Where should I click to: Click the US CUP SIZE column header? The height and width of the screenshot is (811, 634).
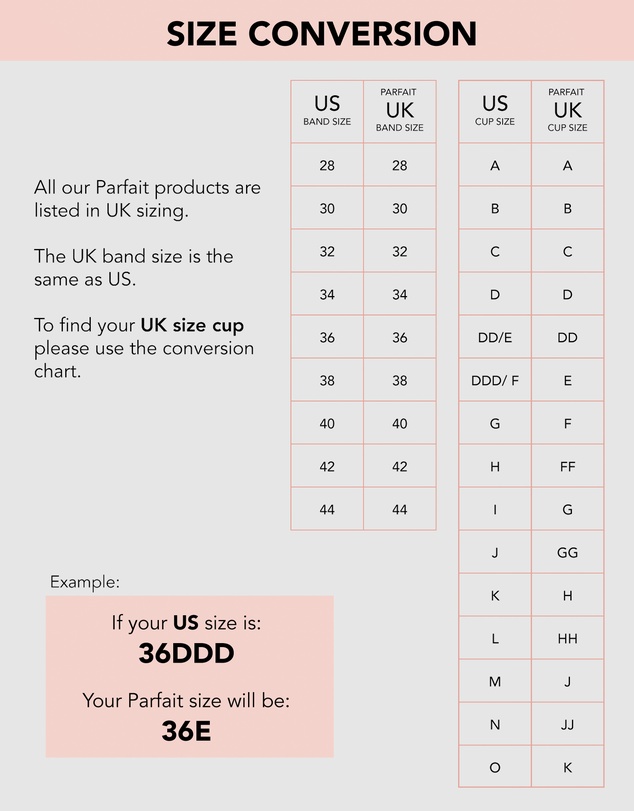point(495,111)
